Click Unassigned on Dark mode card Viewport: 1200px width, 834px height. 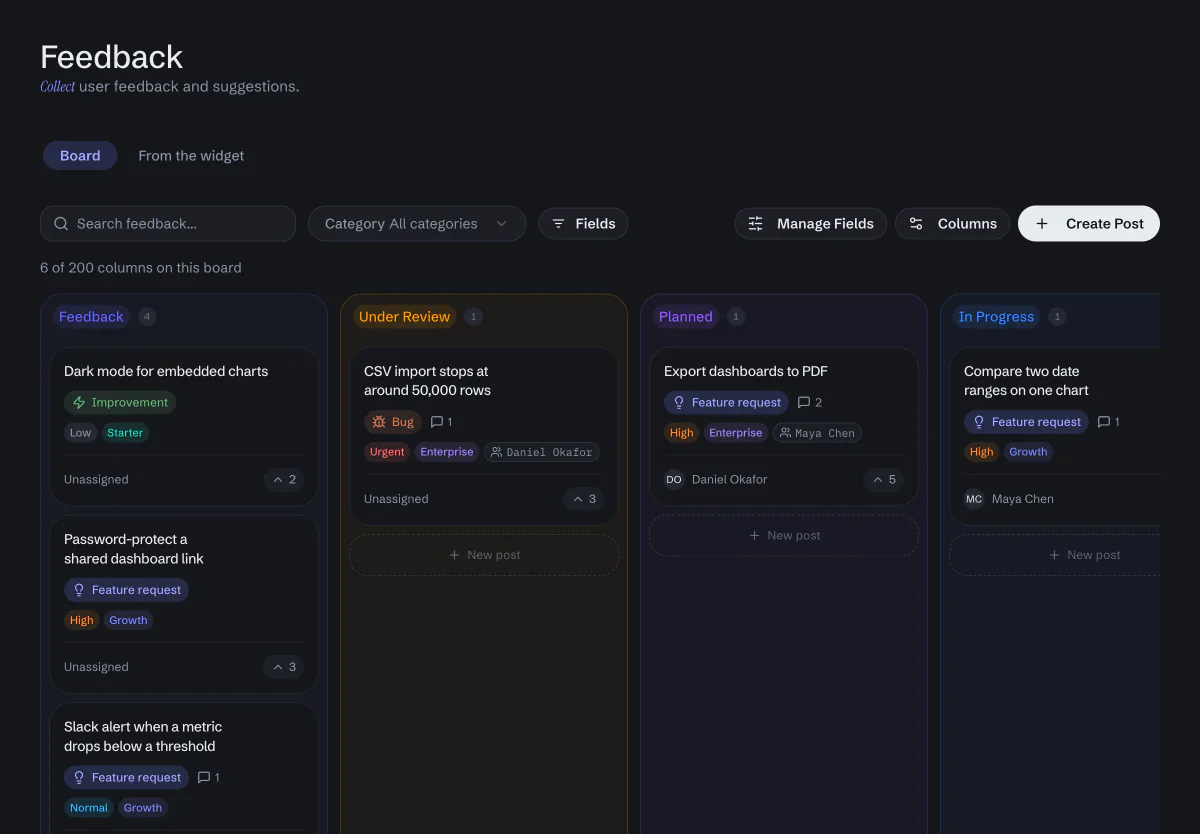96,480
